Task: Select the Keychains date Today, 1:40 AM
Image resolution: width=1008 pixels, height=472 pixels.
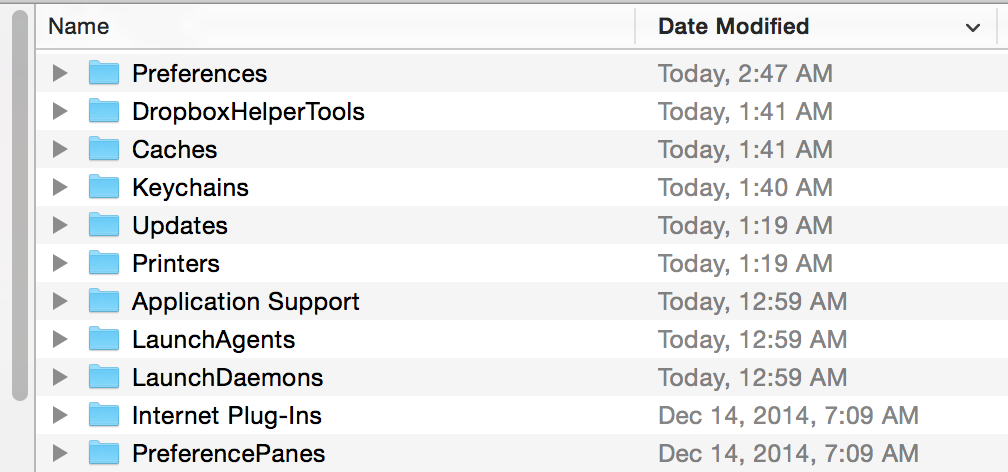Action: coord(745,187)
